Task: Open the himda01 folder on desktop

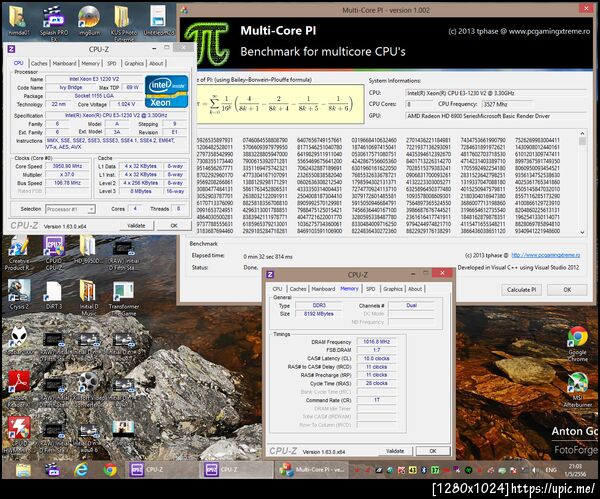Action: pyautogui.click(x=18, y=21)
